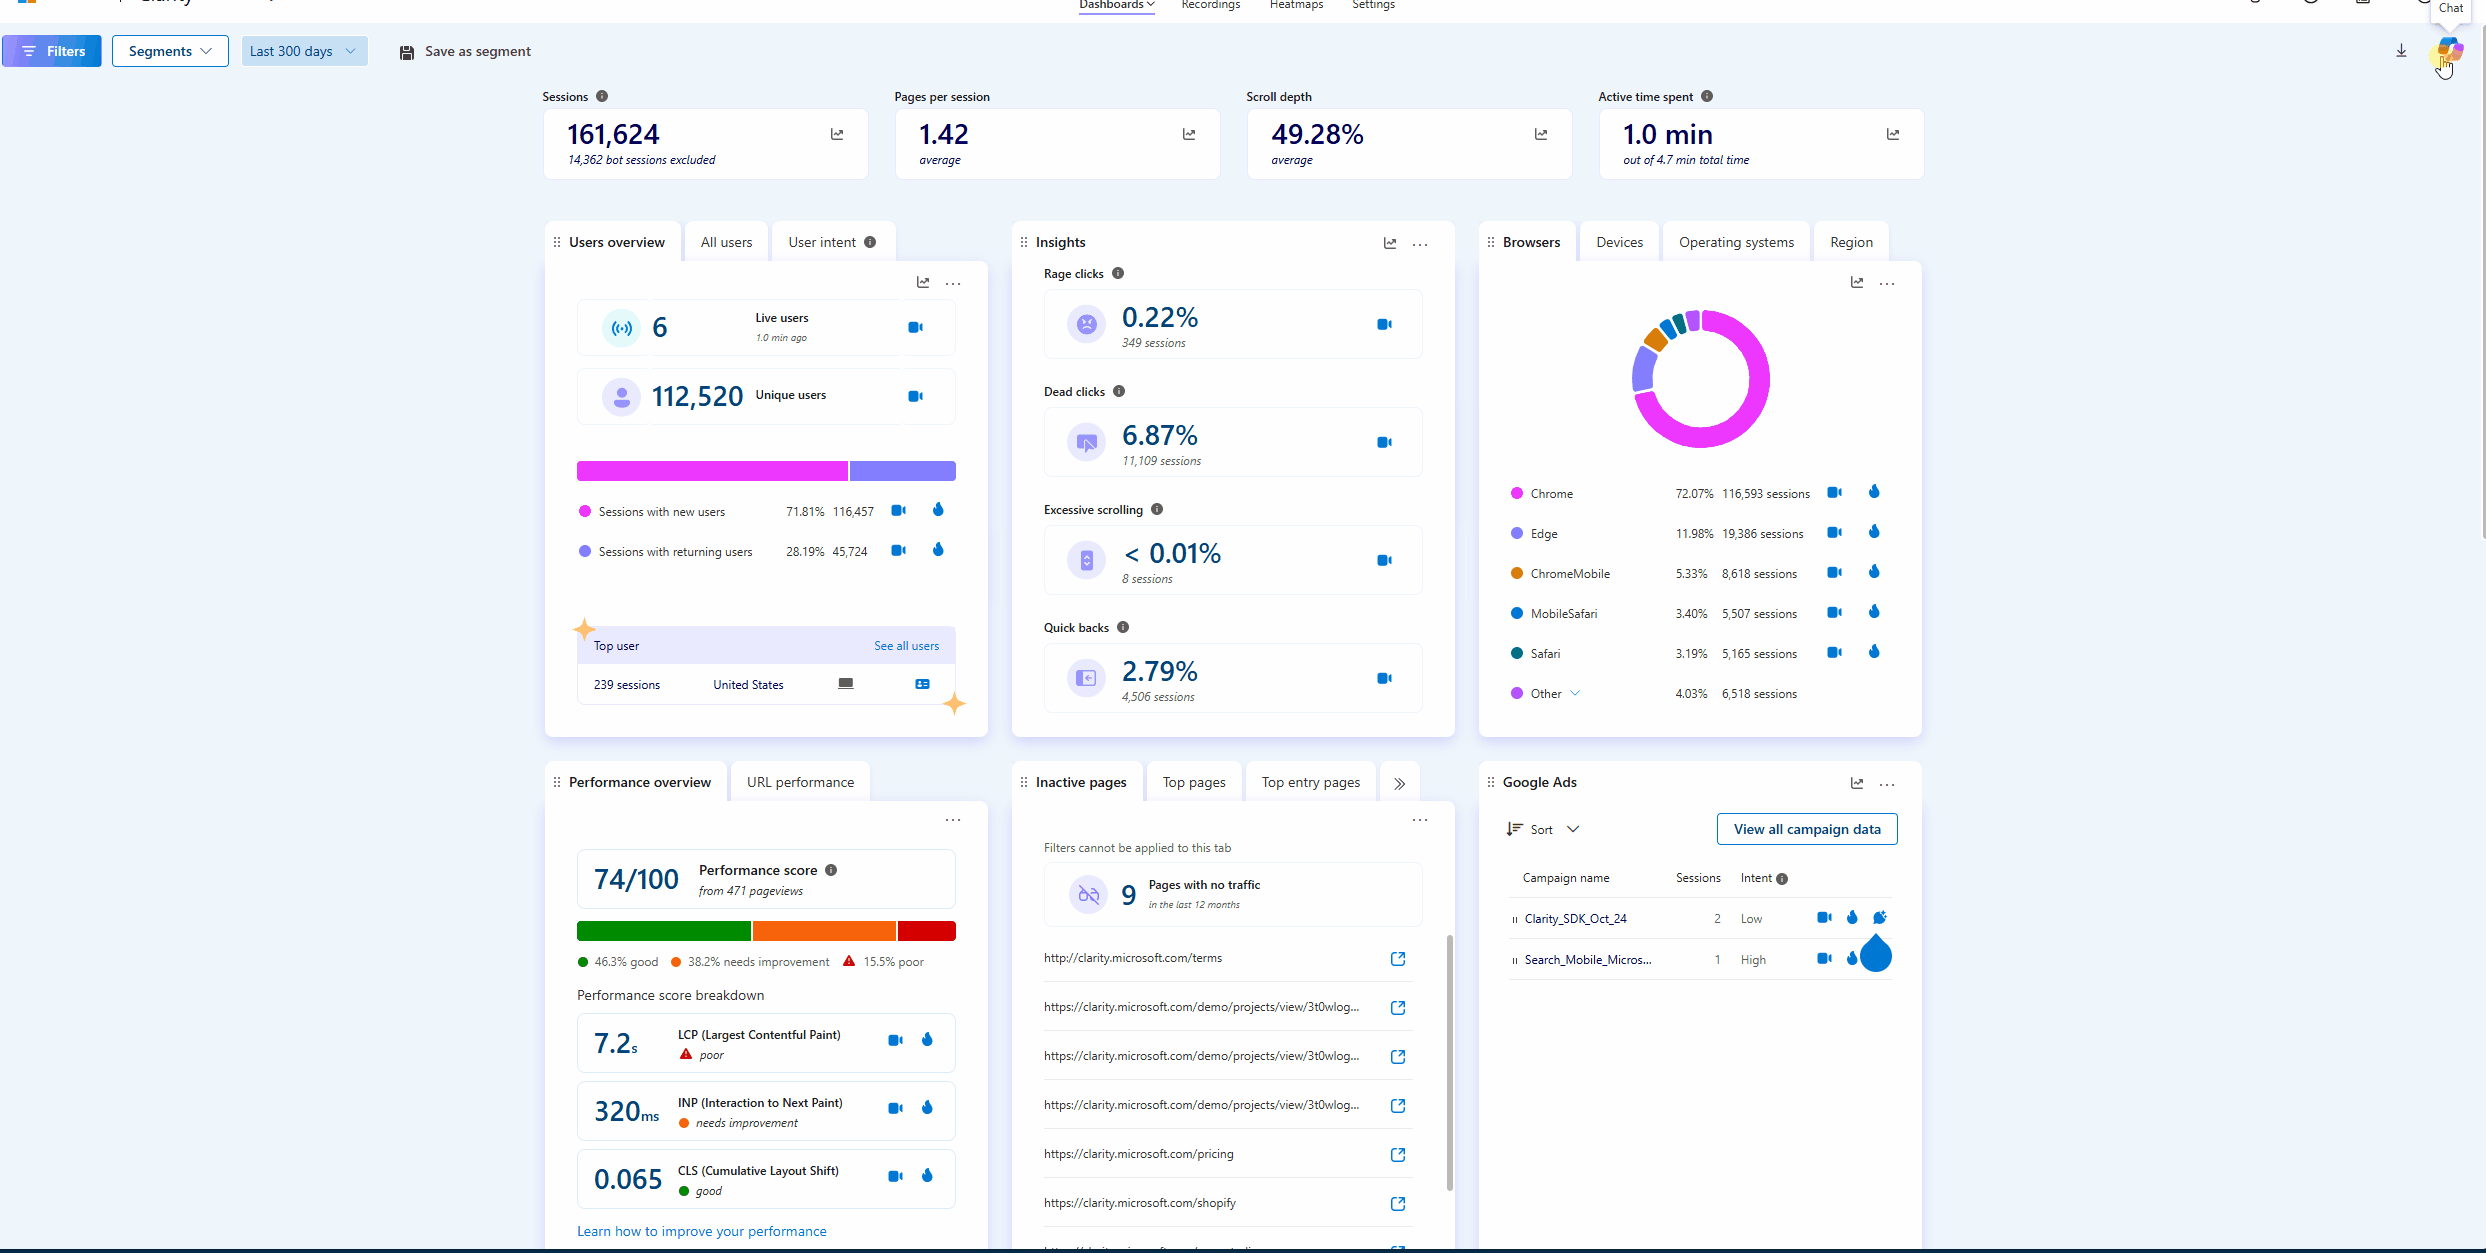The height and width of the screenshot is (1253, 2486).
Task: View recordings for Unique users
Action: (915, 396)
